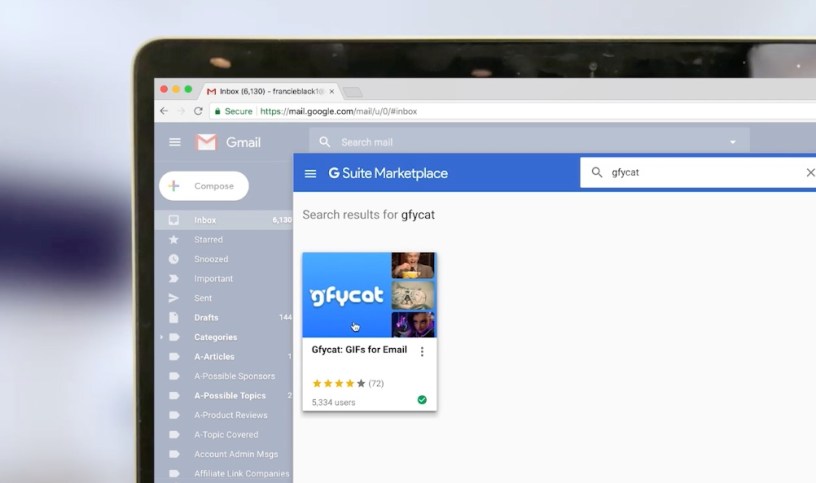Open the Inbox folder

coord(224,220)
